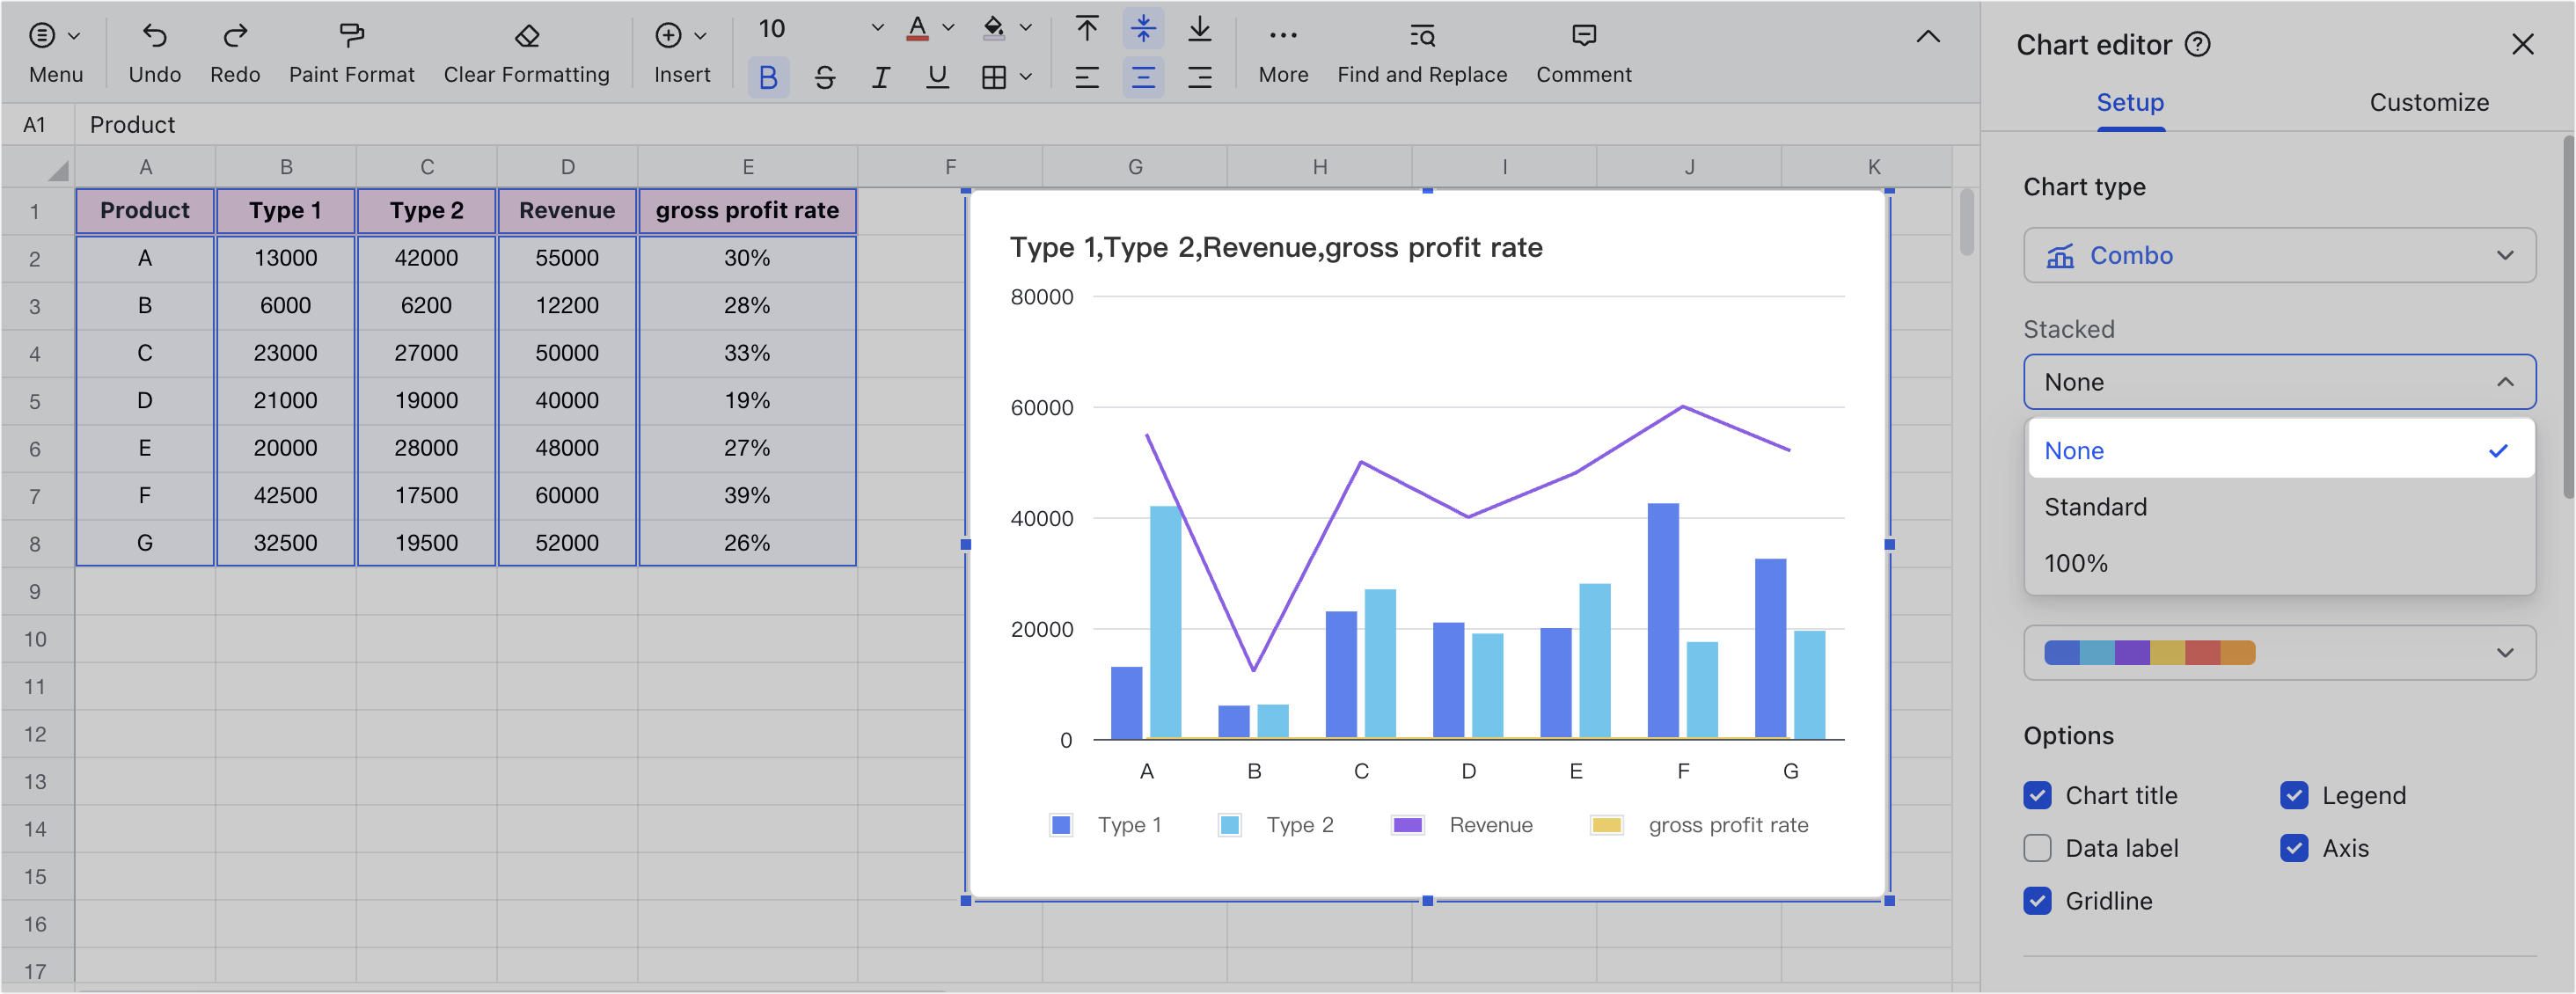Open the color theme palette dropdown
This screenshot has height=994, width=2576.
(x=2279, y=653)
